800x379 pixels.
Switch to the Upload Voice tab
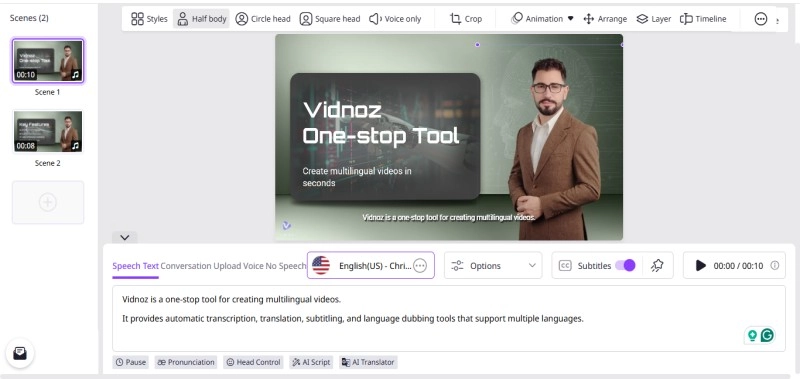click(x=238, y=266)
